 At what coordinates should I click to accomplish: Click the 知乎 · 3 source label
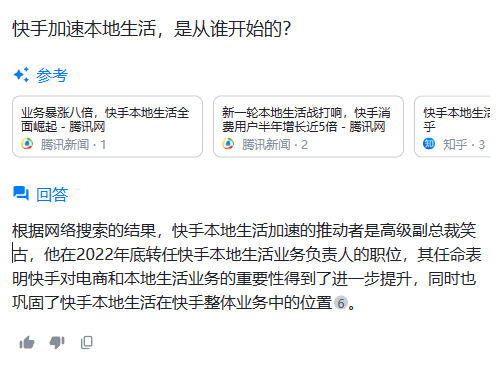point(464,145)
